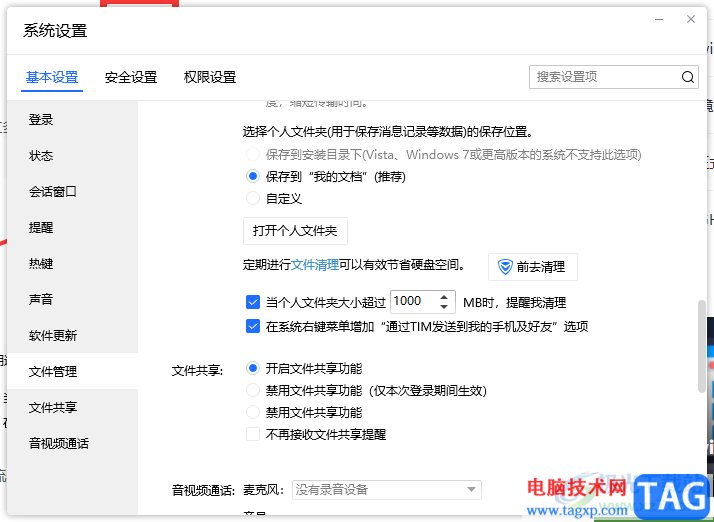Click the search magnifier icon

point(688,77)
